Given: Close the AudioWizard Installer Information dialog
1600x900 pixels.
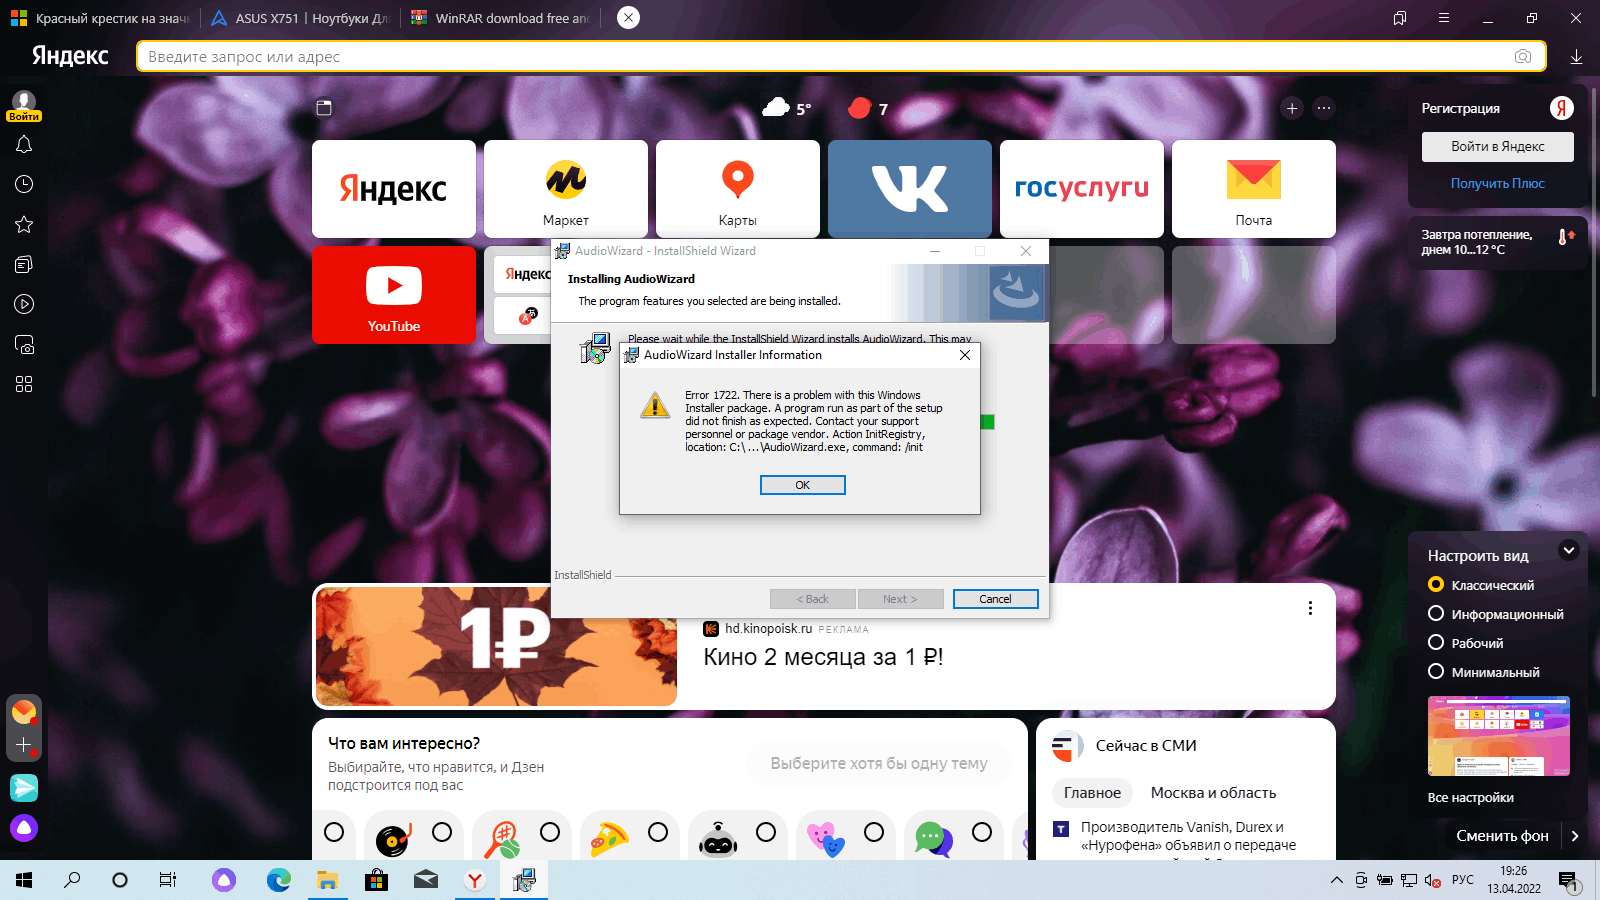Looking at the screenshot, I should click(x=965, y=355).
